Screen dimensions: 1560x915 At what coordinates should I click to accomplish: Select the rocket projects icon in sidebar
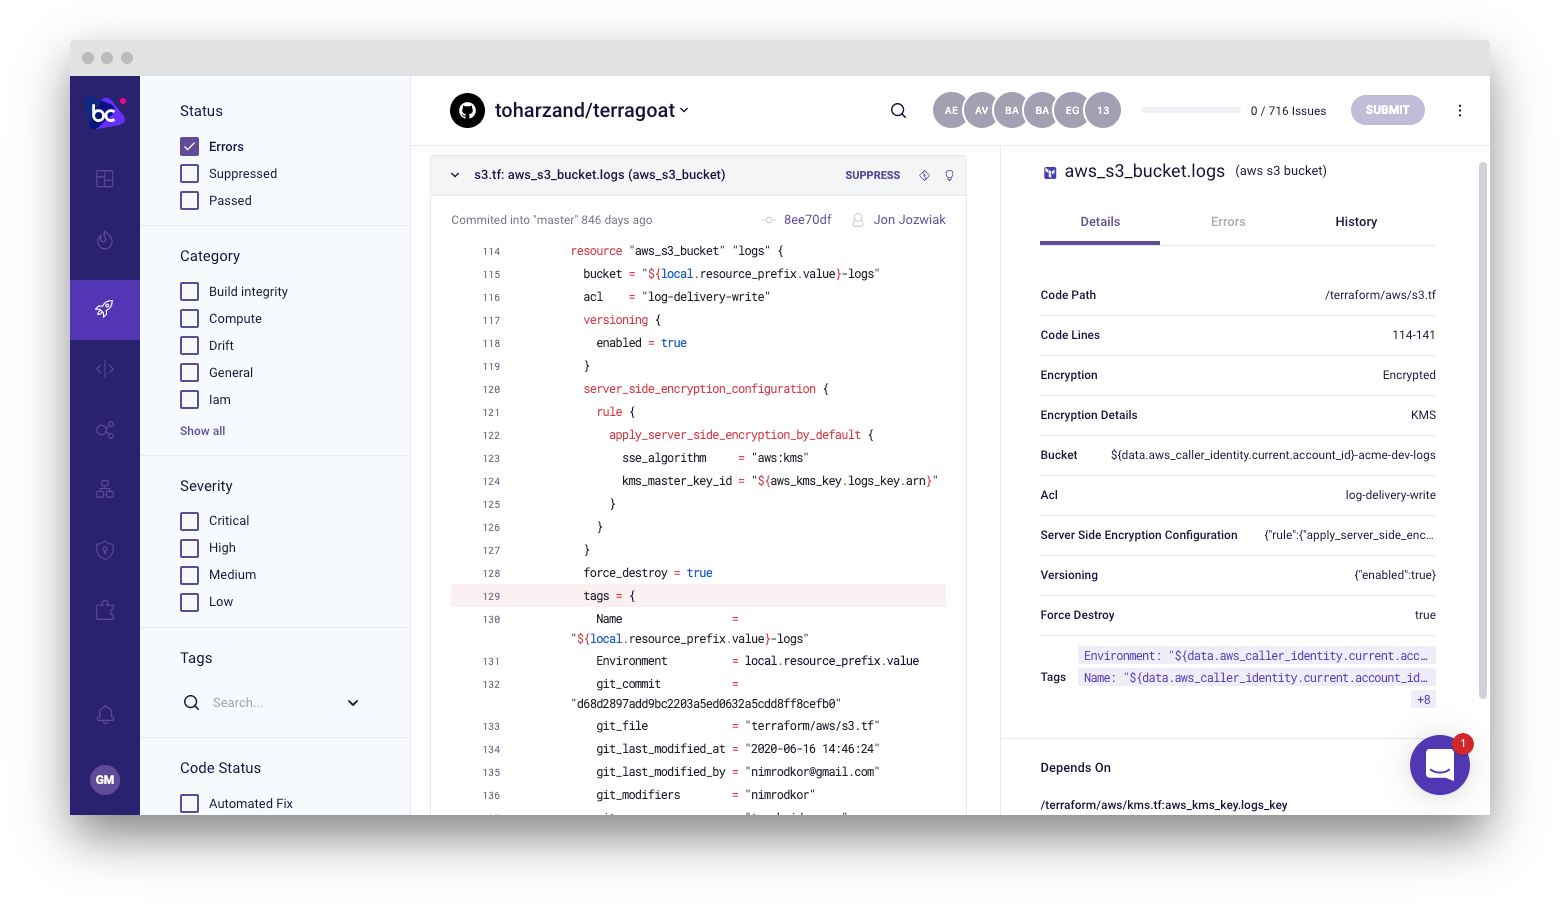click(105, 309)
